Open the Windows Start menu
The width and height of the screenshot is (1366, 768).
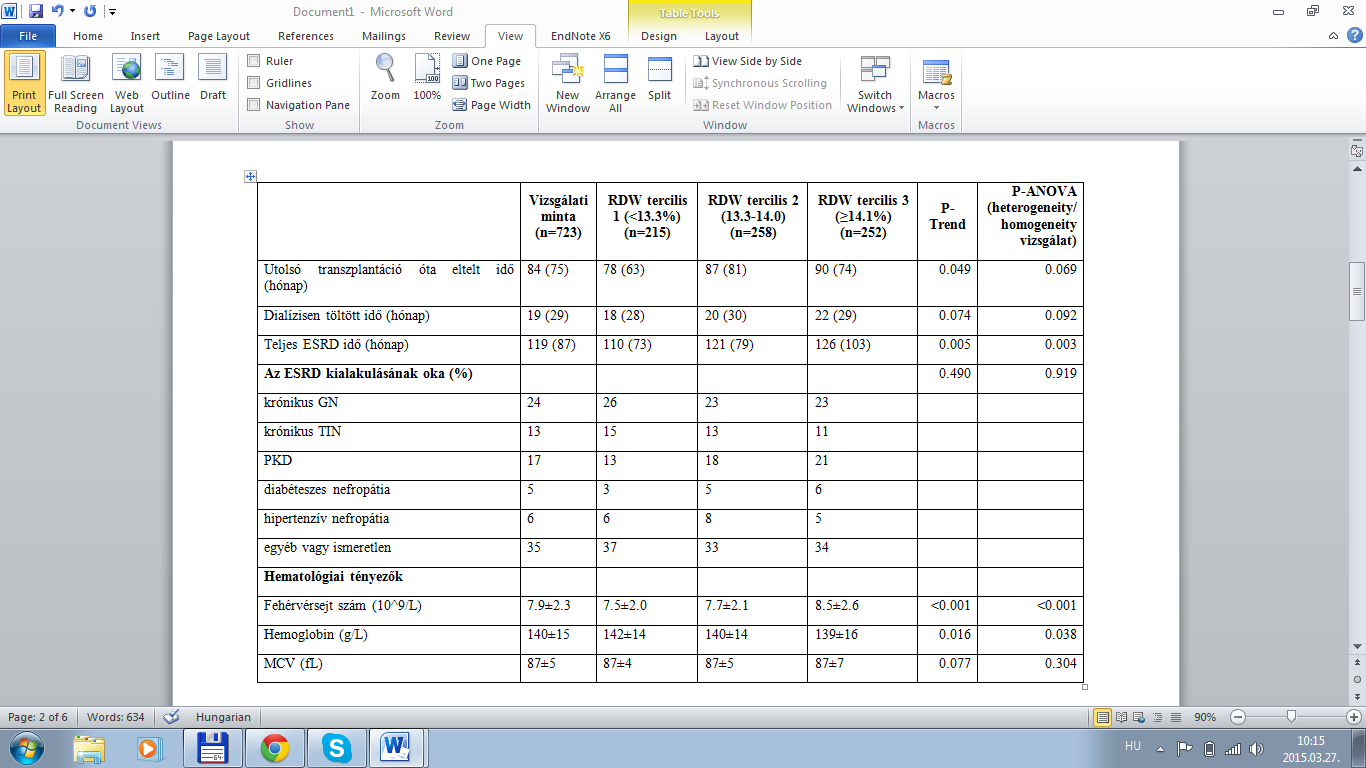(x=27, y=747)
